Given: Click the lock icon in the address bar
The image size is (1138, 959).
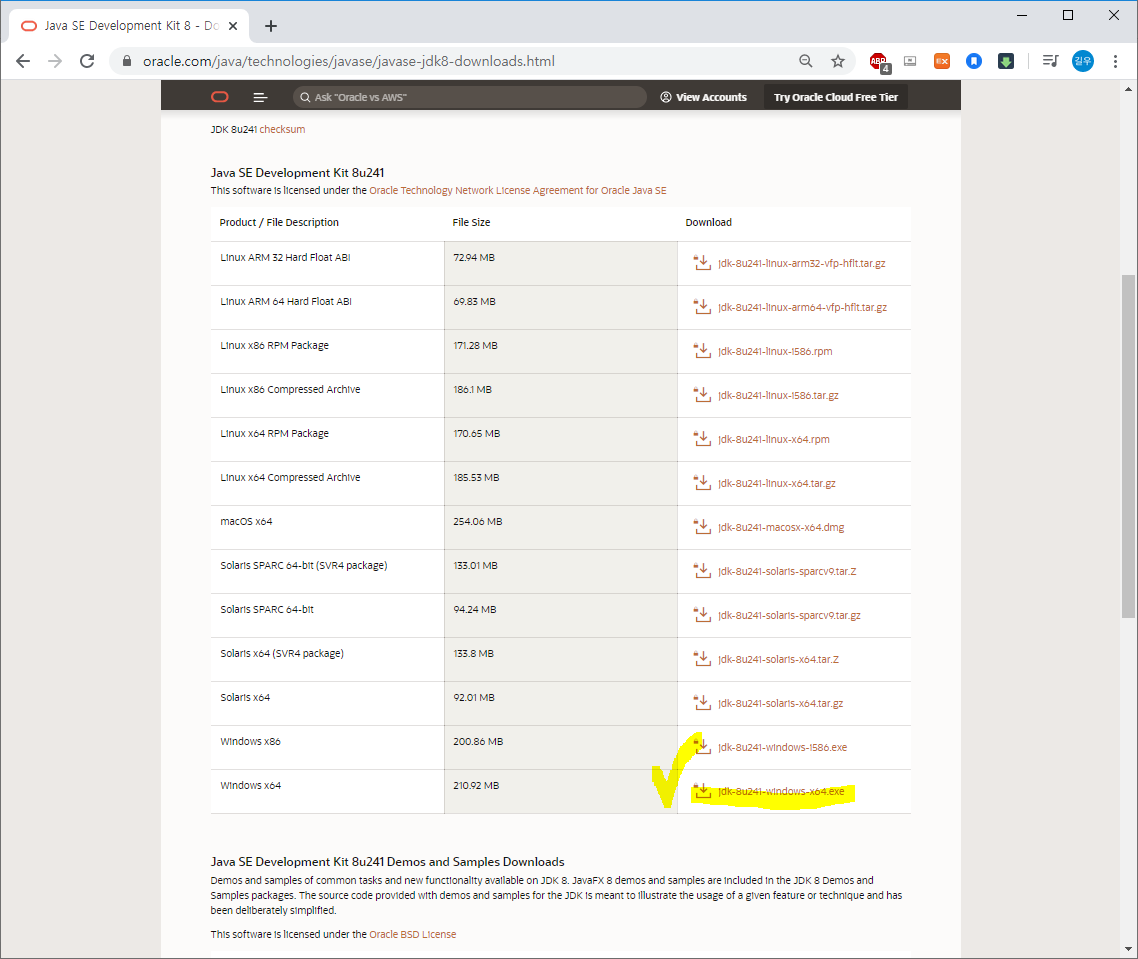Looking at the screenshot, I should [127, 61].
